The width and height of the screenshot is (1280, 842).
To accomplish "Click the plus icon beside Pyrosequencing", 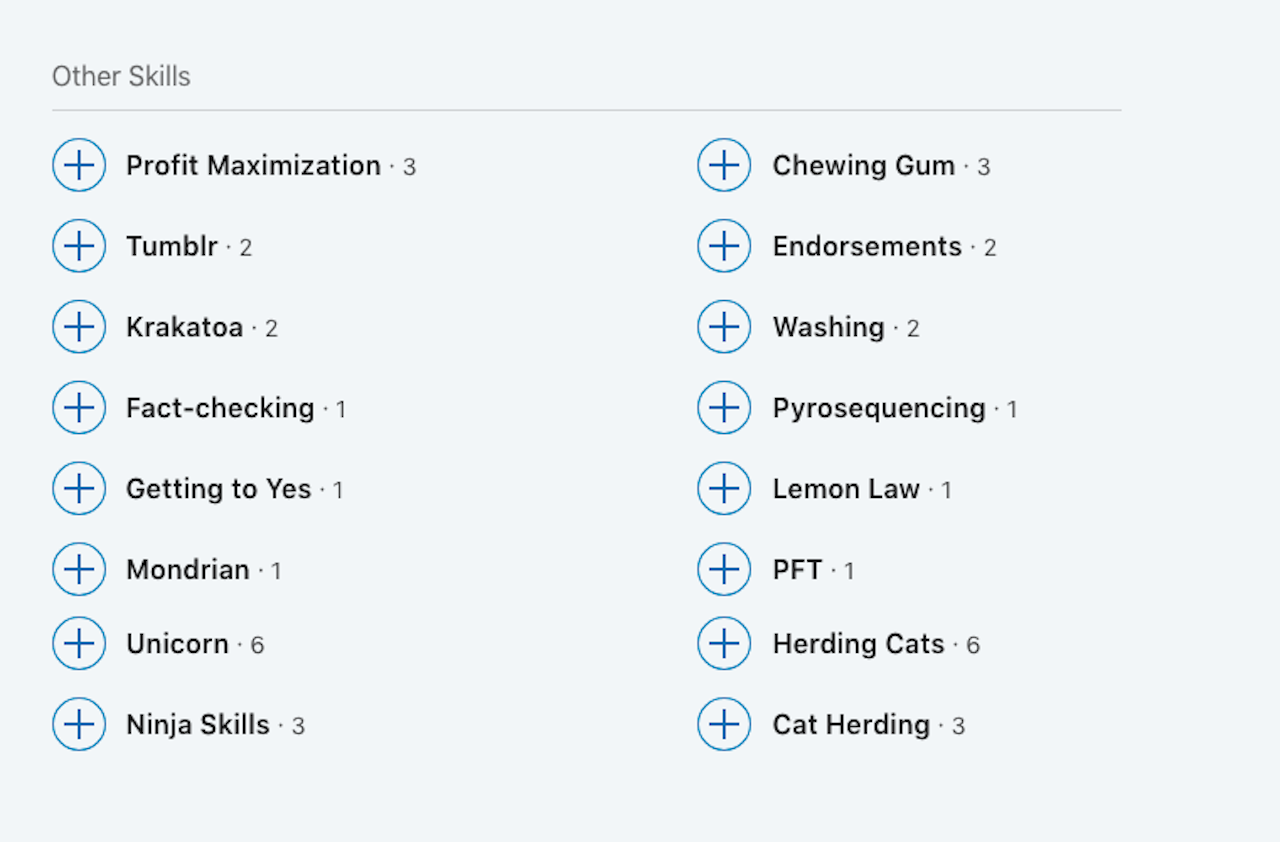I will click(x=724, y=408).
